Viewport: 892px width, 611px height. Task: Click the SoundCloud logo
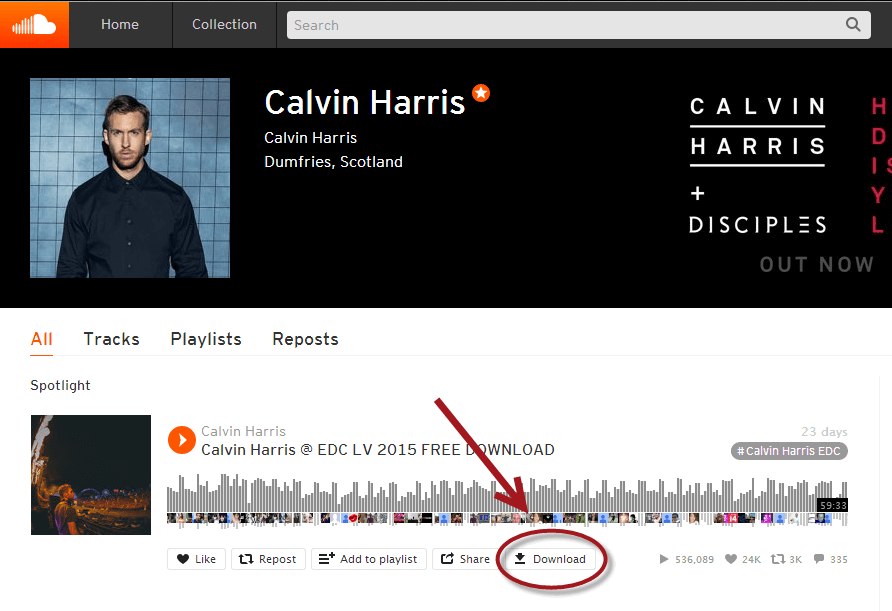click(34, 24)
